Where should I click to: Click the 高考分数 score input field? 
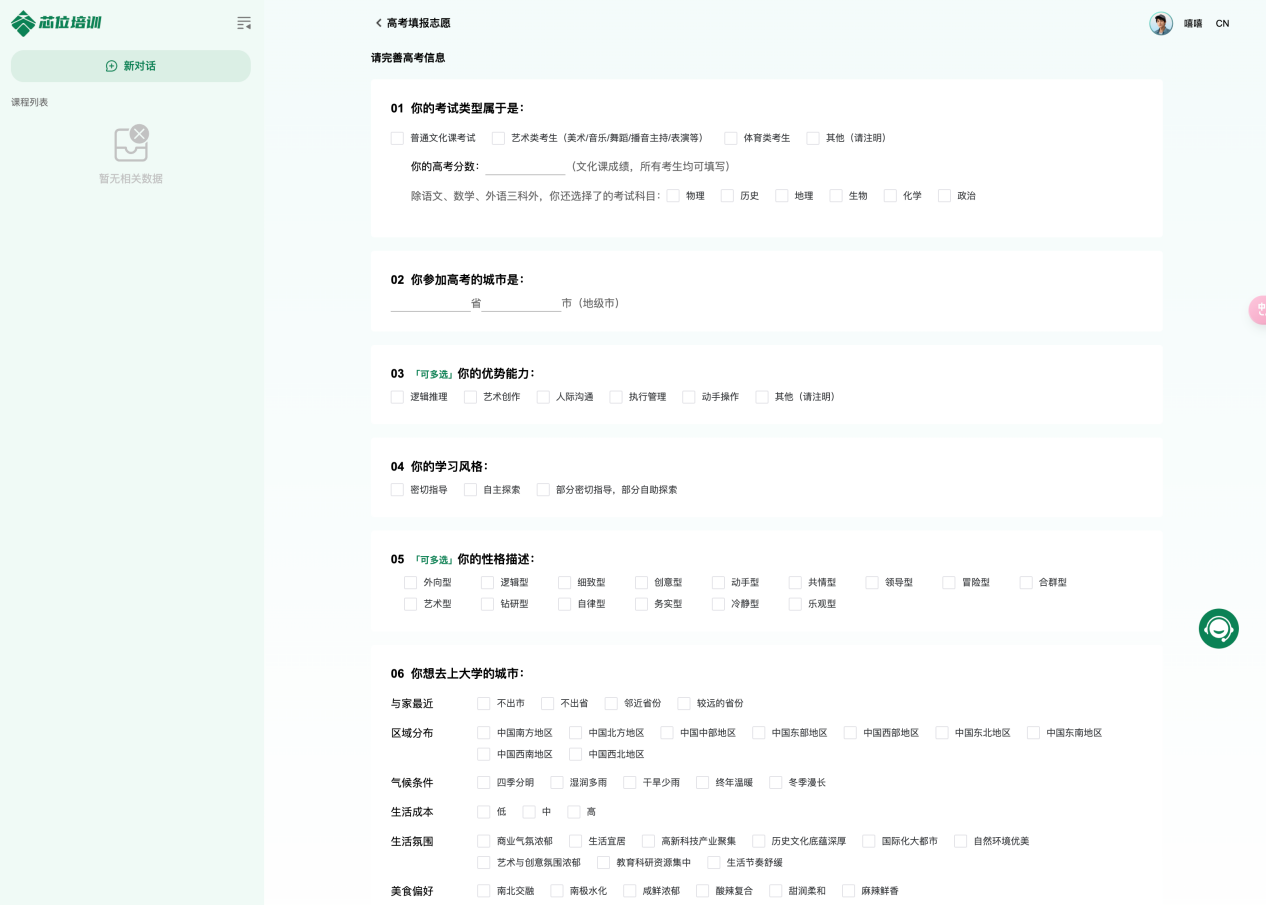525,166
